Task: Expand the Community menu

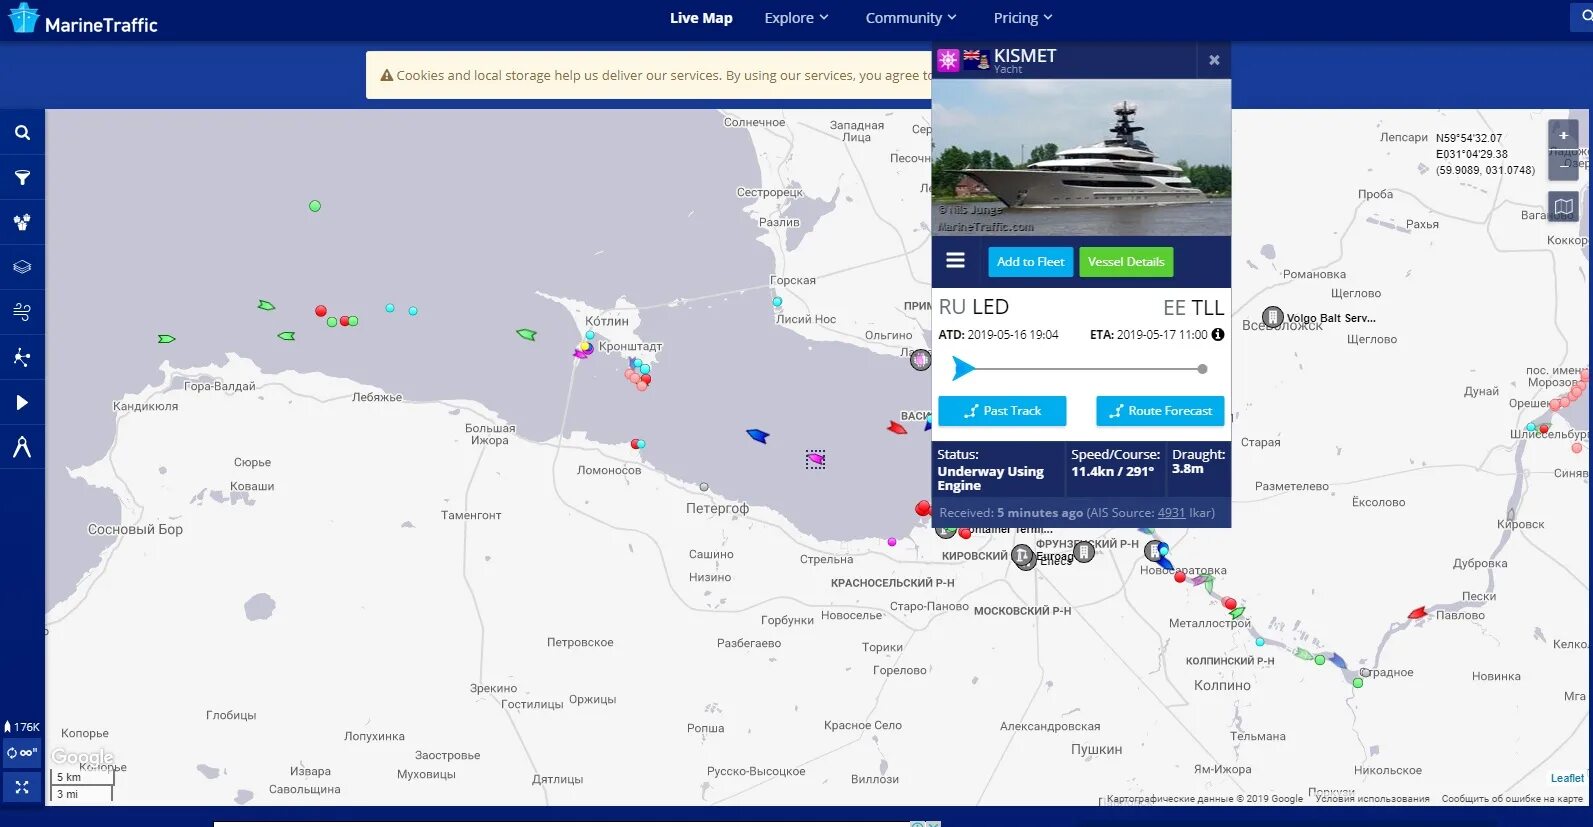Action: [x=911, y=18]
